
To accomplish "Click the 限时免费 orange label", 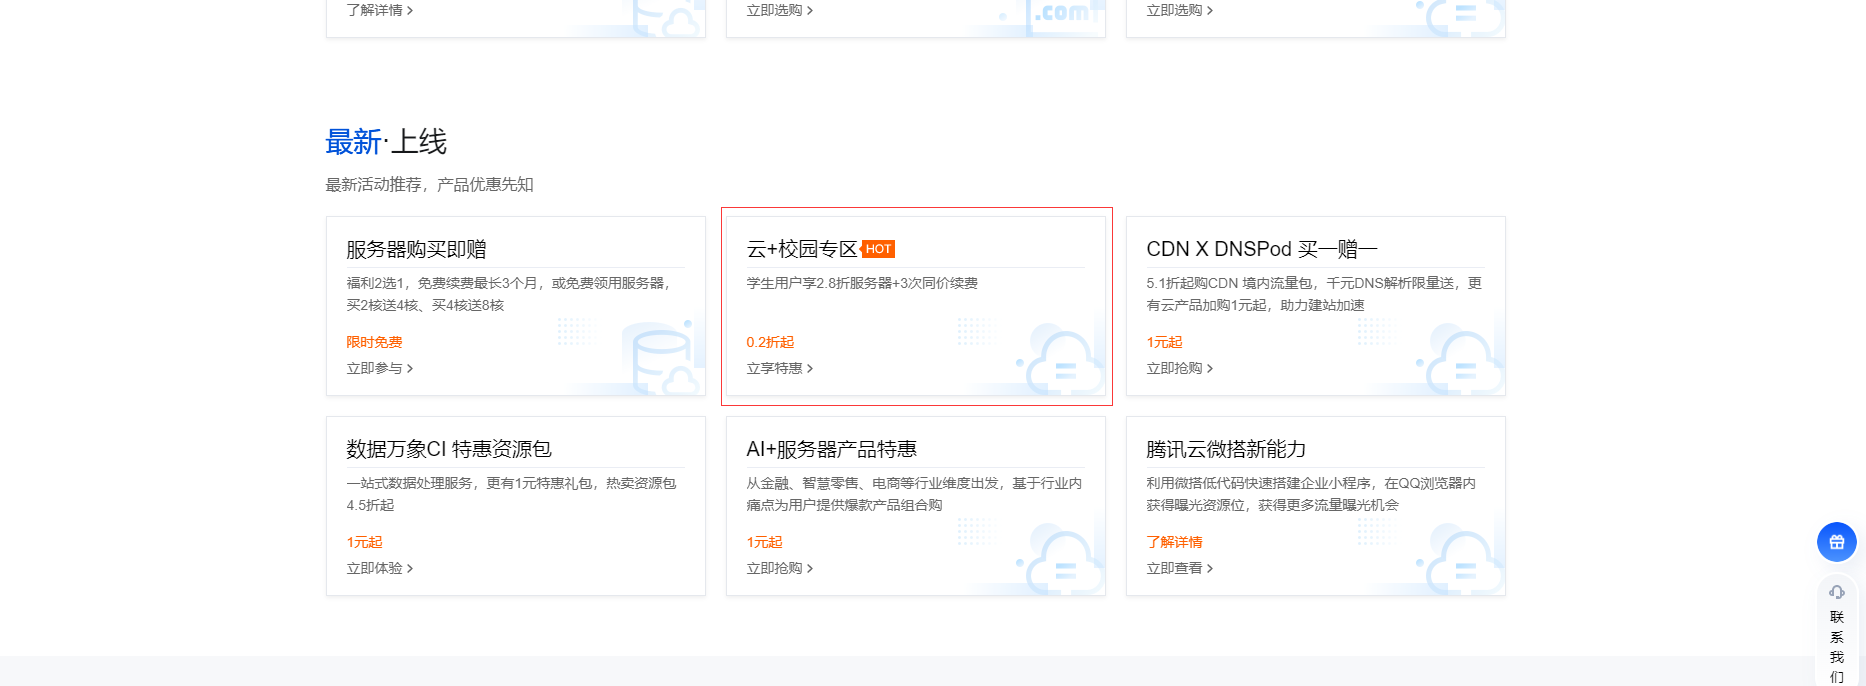I will (374, 342).
